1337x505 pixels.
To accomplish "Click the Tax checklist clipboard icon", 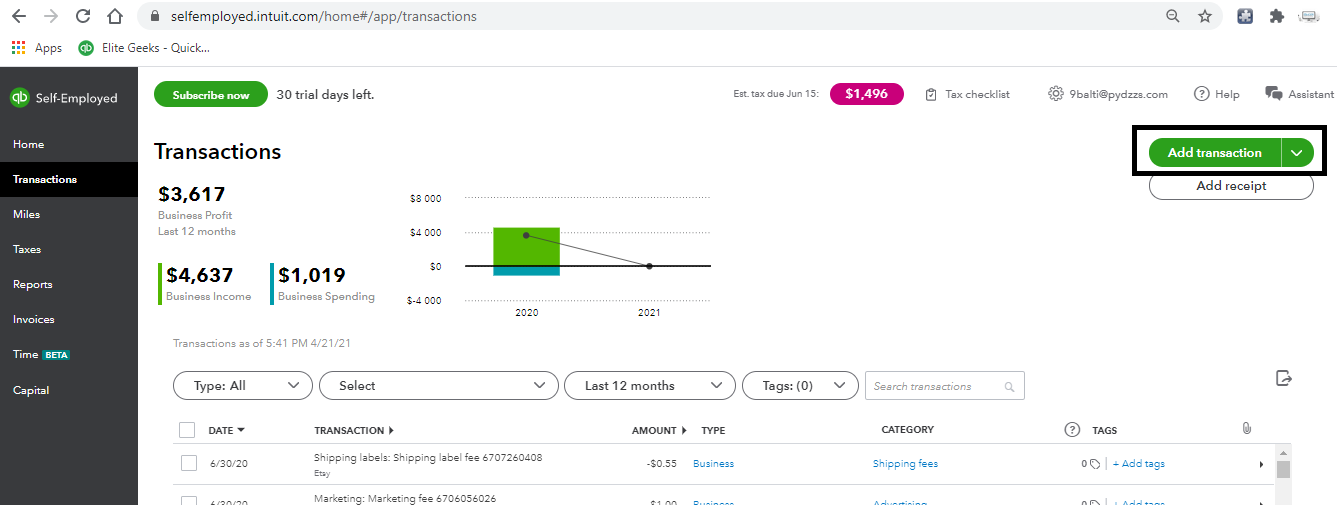I will (931, 94).
